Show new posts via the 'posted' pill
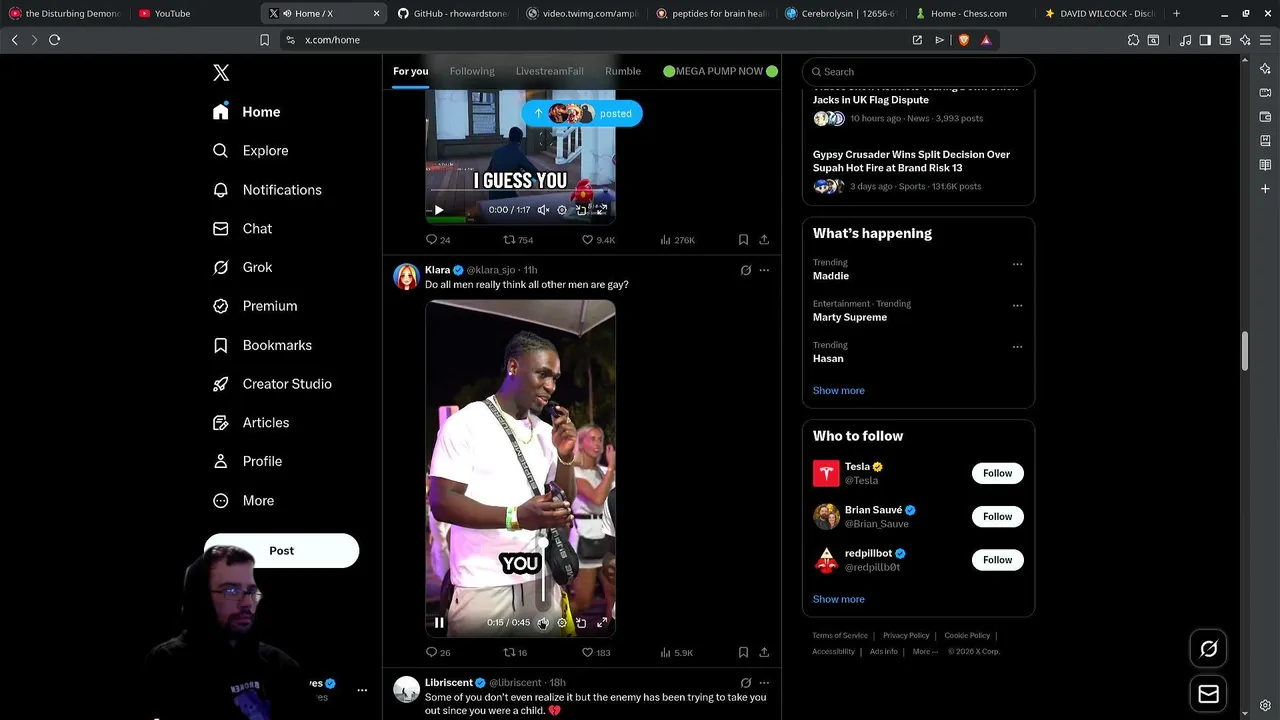Screen dimensions: 1280x720 point(582,114)
